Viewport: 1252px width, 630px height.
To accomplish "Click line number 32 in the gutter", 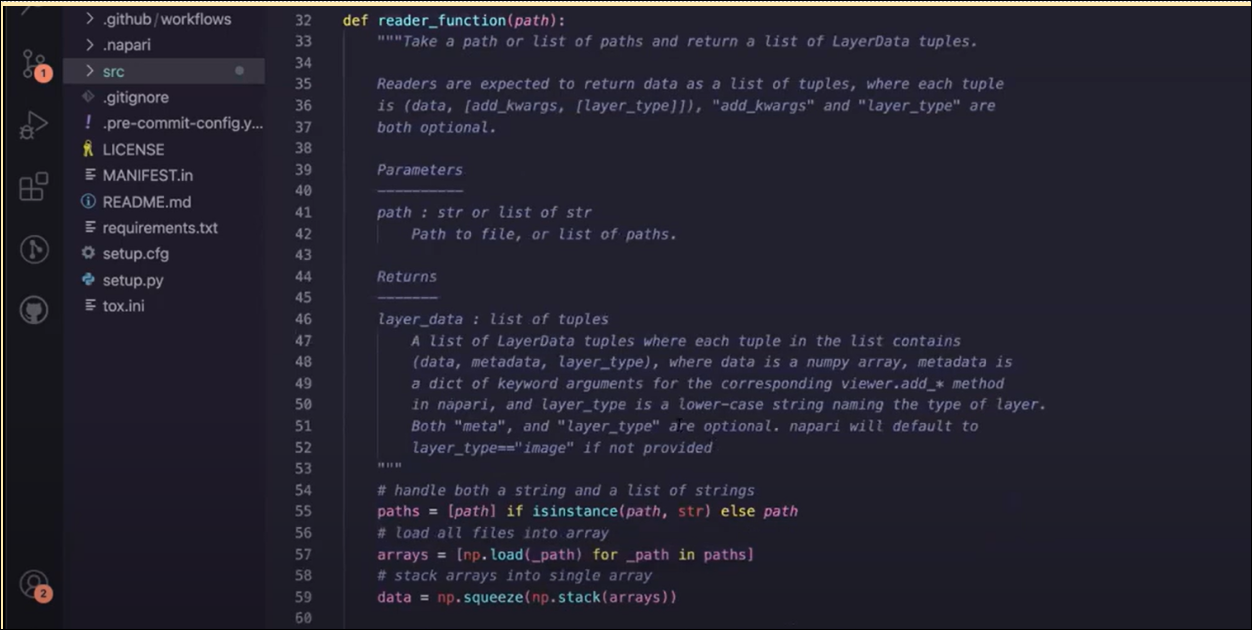I will click(302, 20).
